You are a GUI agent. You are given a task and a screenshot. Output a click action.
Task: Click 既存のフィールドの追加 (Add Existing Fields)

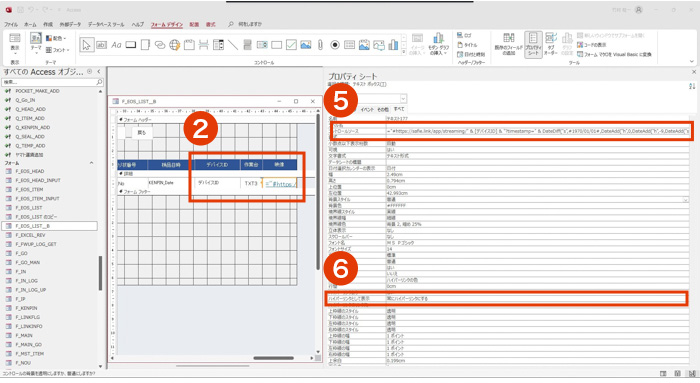coord(508,44)
